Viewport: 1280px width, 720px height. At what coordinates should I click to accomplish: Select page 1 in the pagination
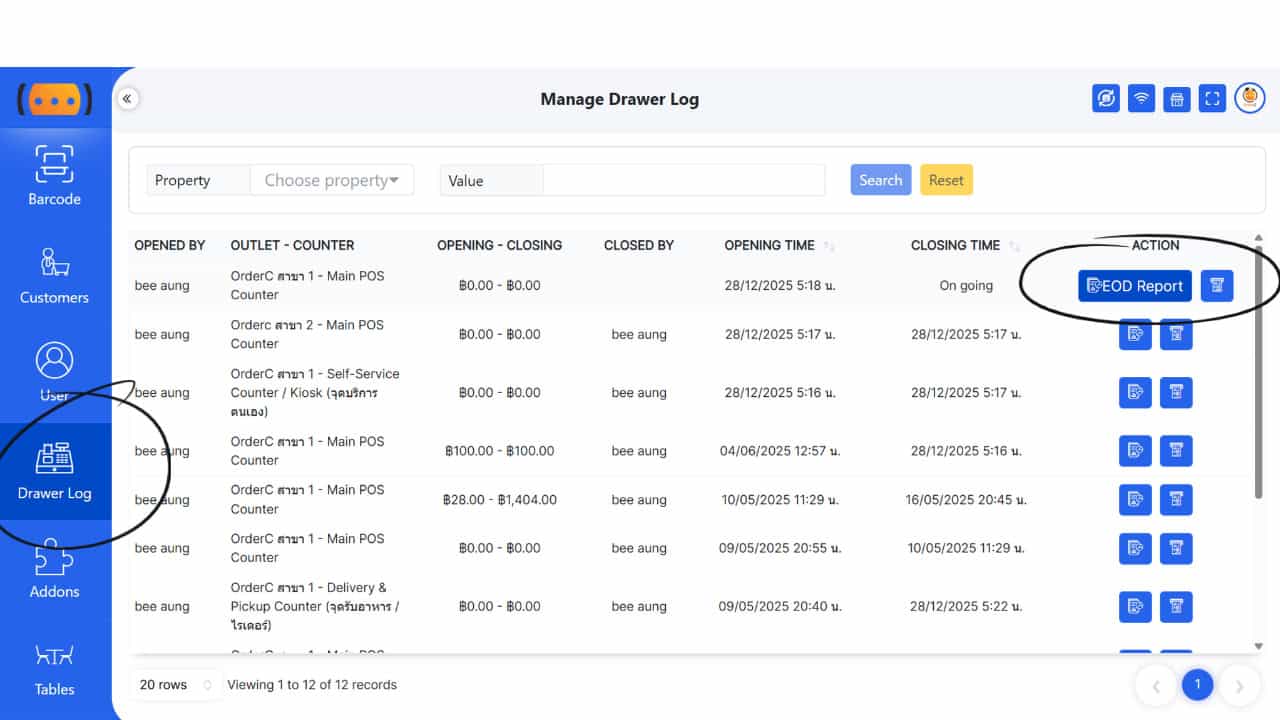(x=1197, y=685)
